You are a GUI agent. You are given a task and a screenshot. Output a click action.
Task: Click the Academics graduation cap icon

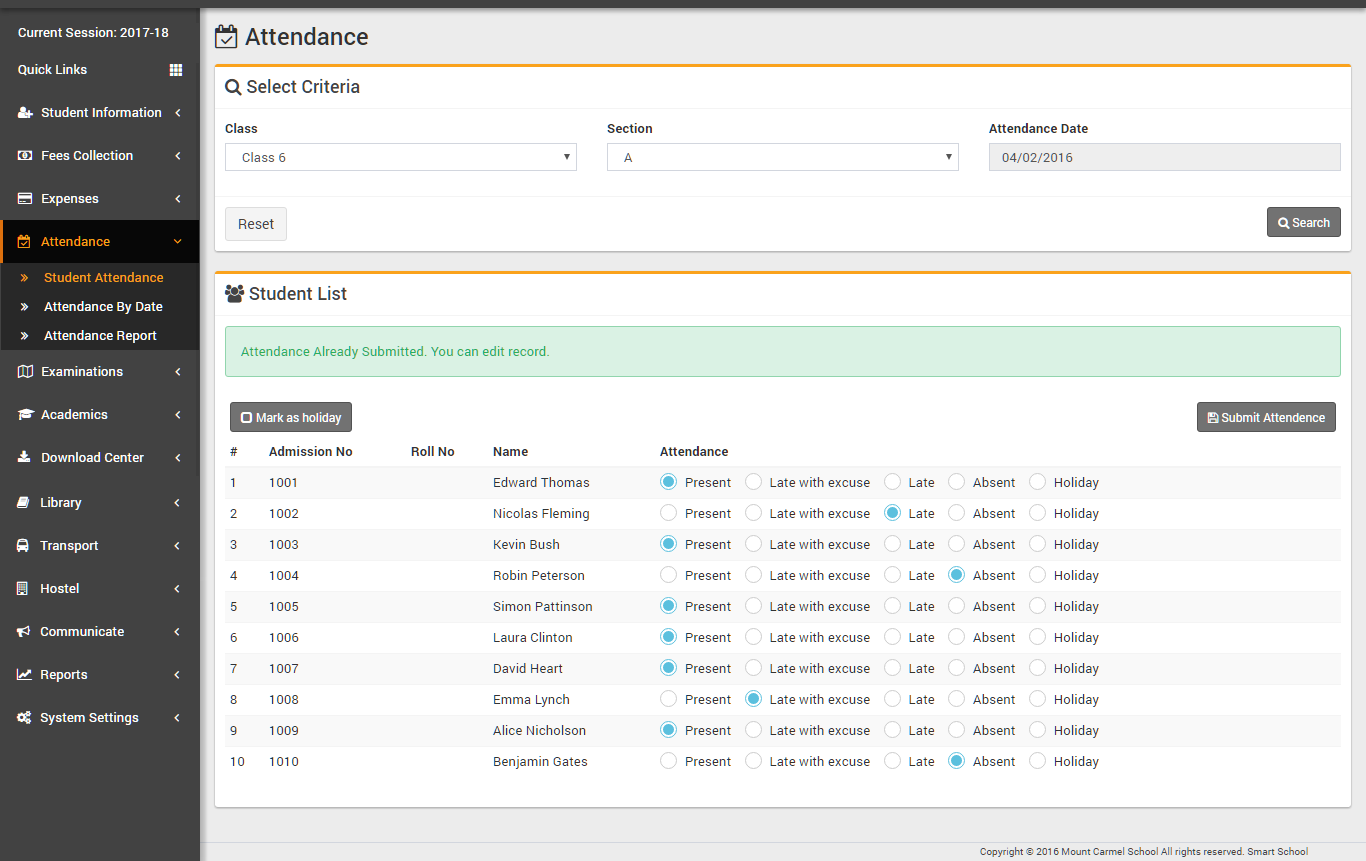(x=25, y=415)
